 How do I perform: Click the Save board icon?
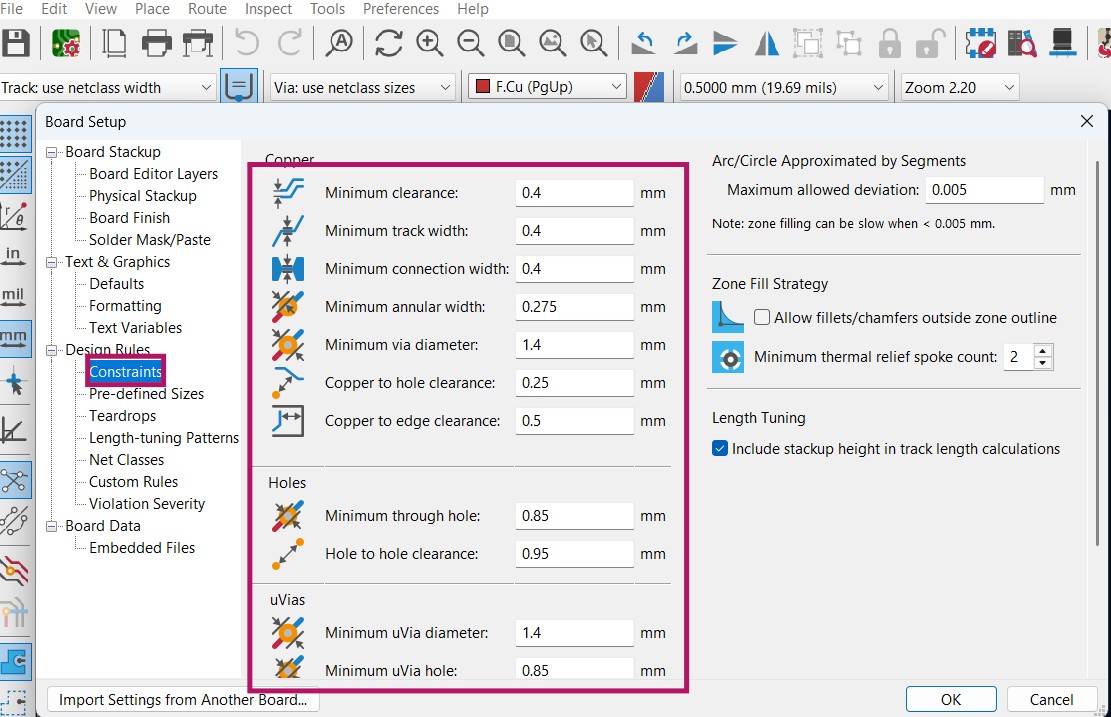tap(16, 44)
